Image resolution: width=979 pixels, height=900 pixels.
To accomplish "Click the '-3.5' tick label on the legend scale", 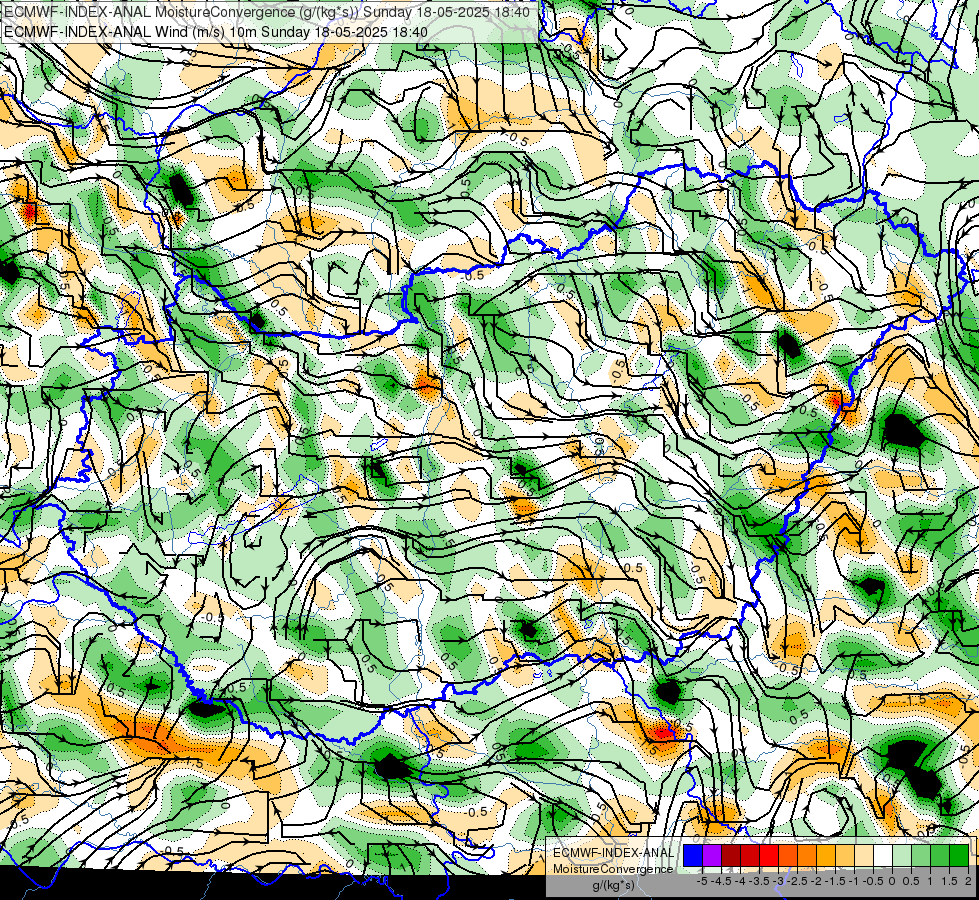I will point(760,881).
